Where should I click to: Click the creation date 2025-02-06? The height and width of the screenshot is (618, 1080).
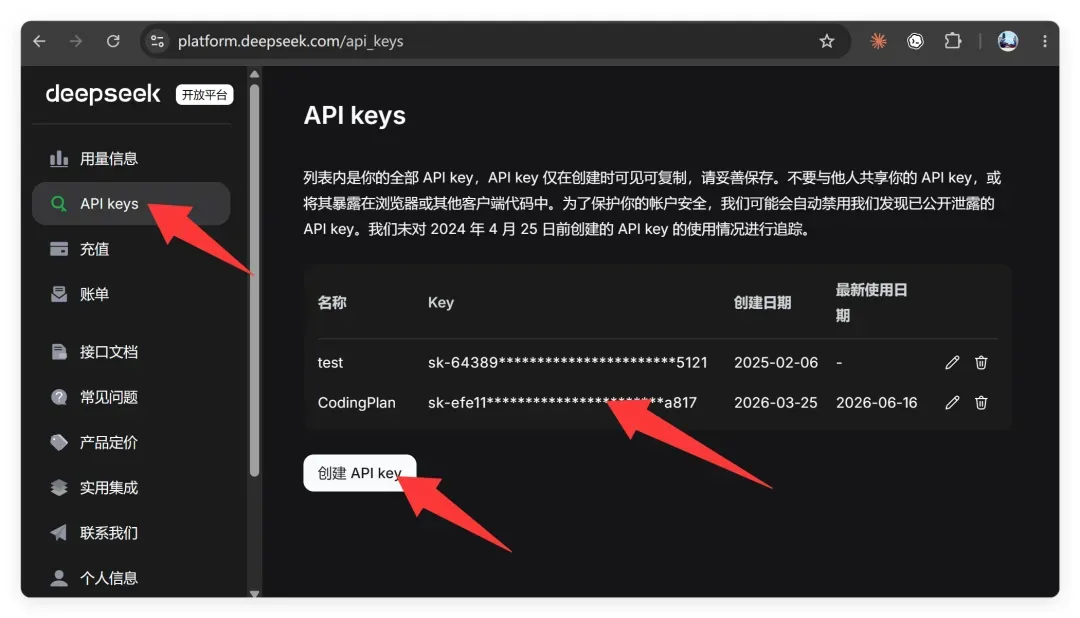pos(776,362)
